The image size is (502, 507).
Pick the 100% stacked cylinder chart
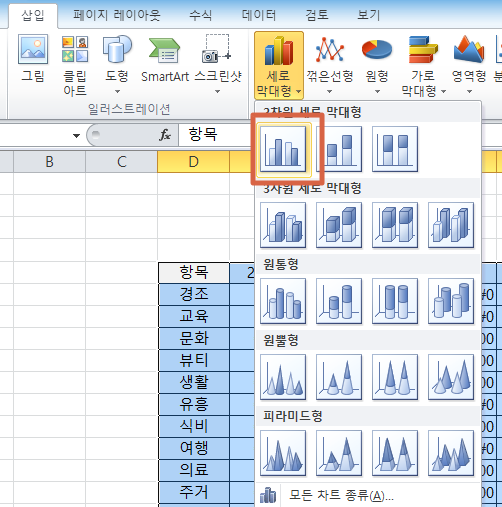(395, 301)
